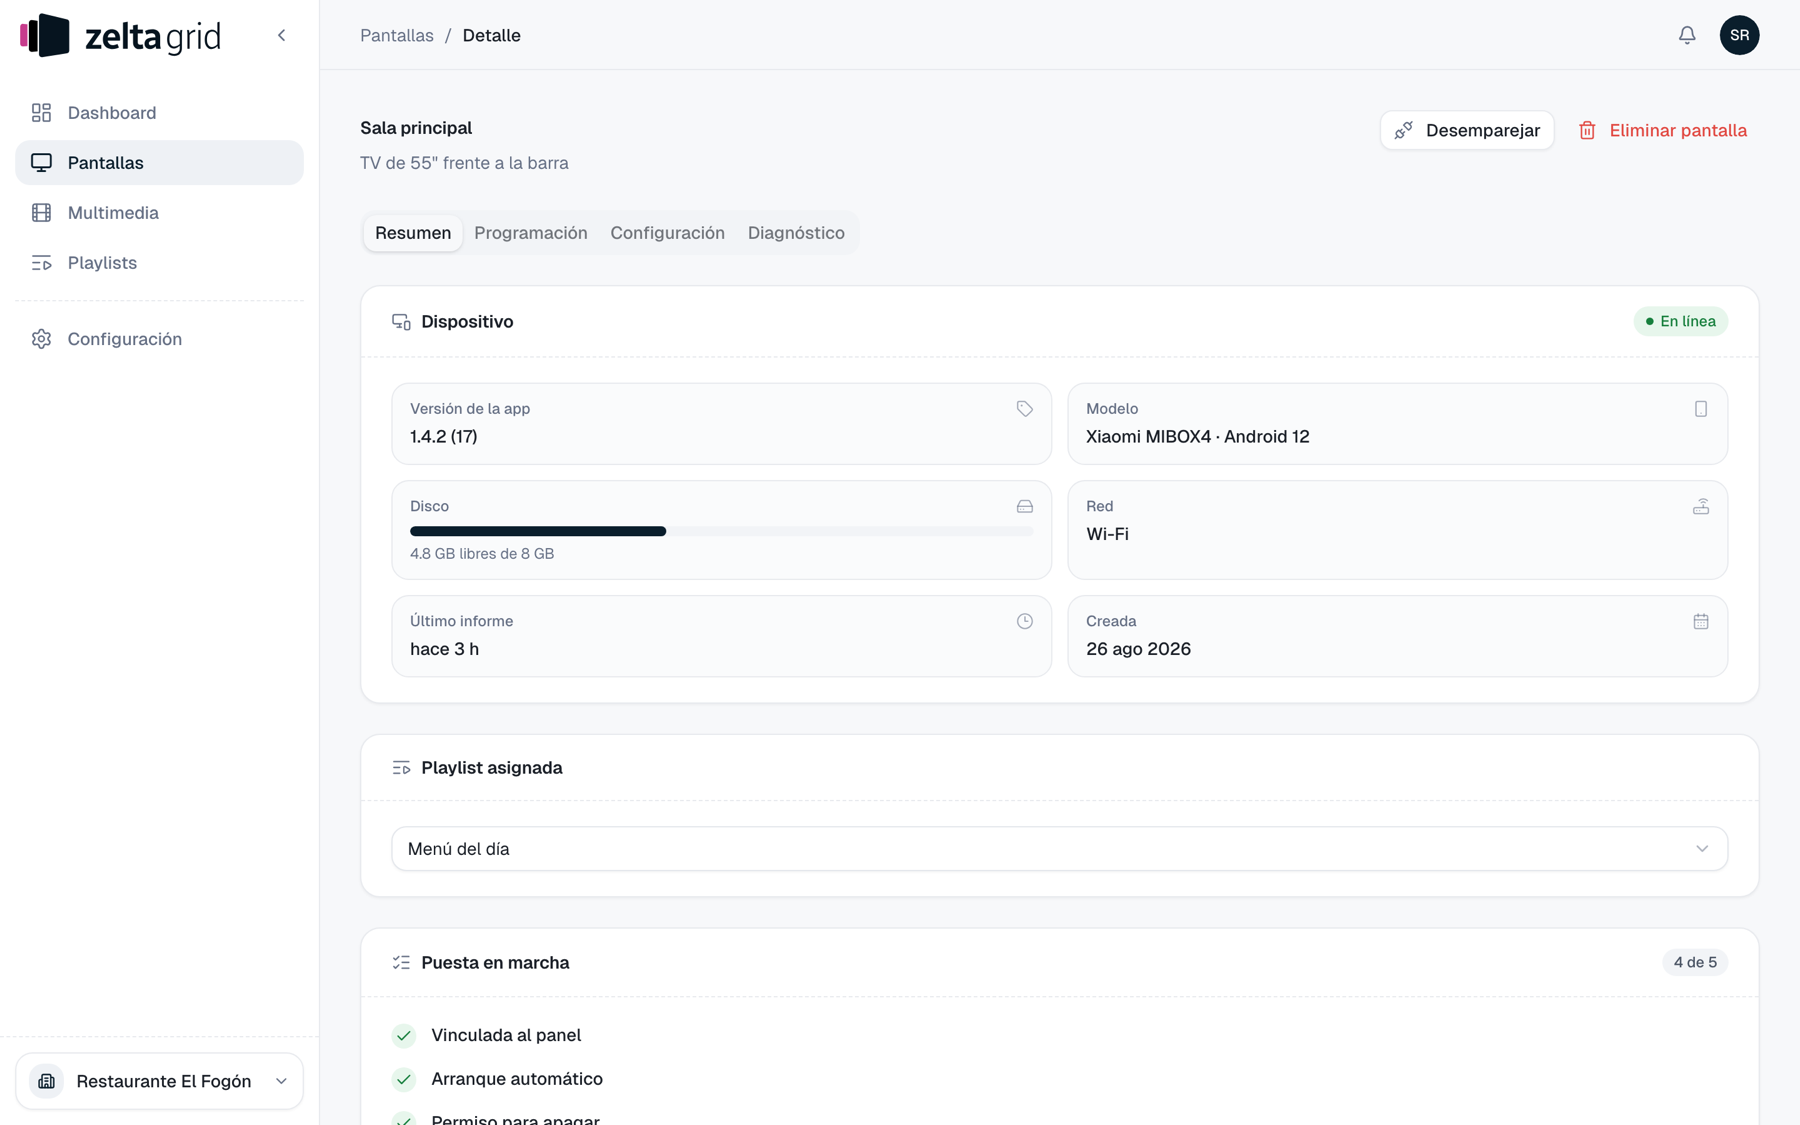Click Eliminar pantalla button
This screenshot has height=1125, width=1800.
click(x=1663, y=130)
